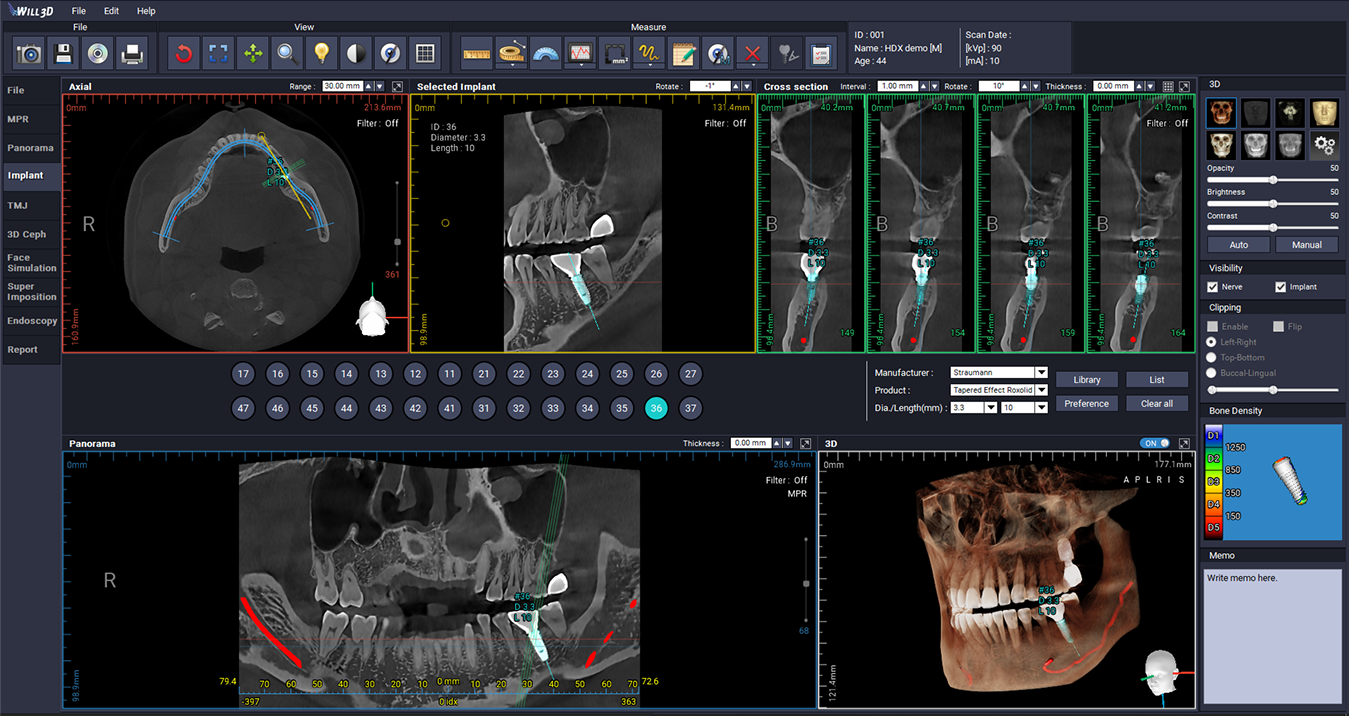Toggle the Nerve visibility checkbox

click(x=1213, y=287)
